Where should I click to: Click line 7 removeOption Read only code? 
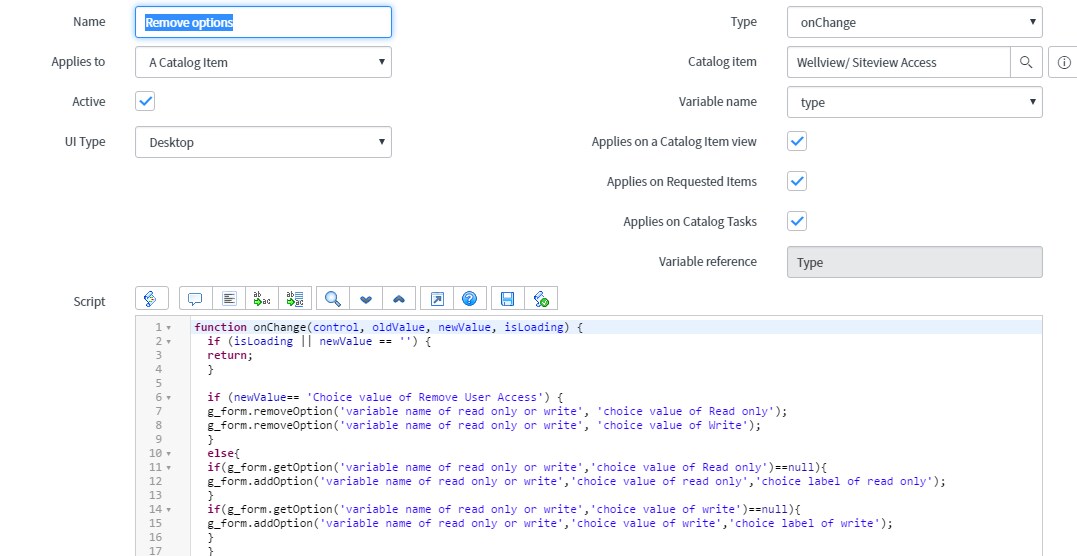pos(497,411)
